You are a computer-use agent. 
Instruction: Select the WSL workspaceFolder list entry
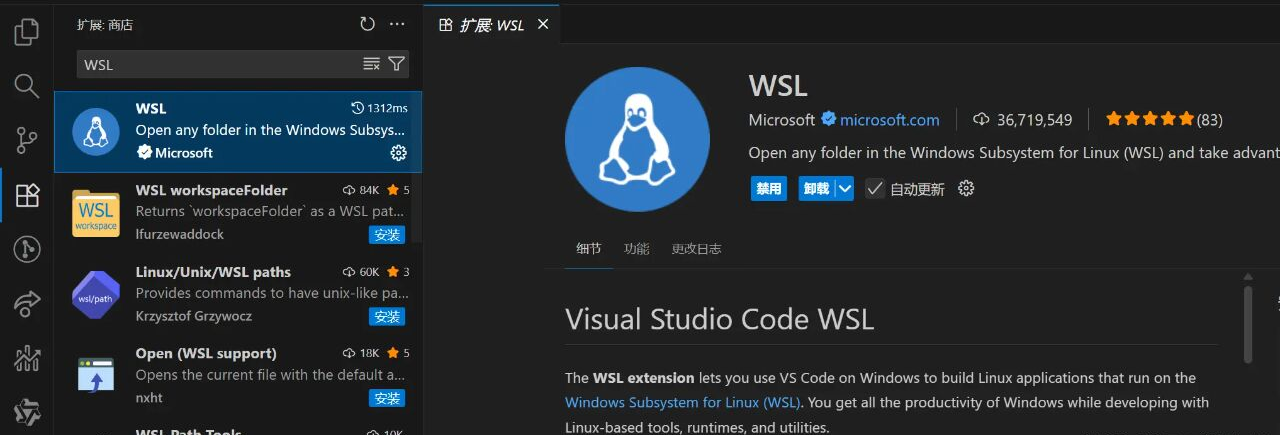(x=238, y=213)
